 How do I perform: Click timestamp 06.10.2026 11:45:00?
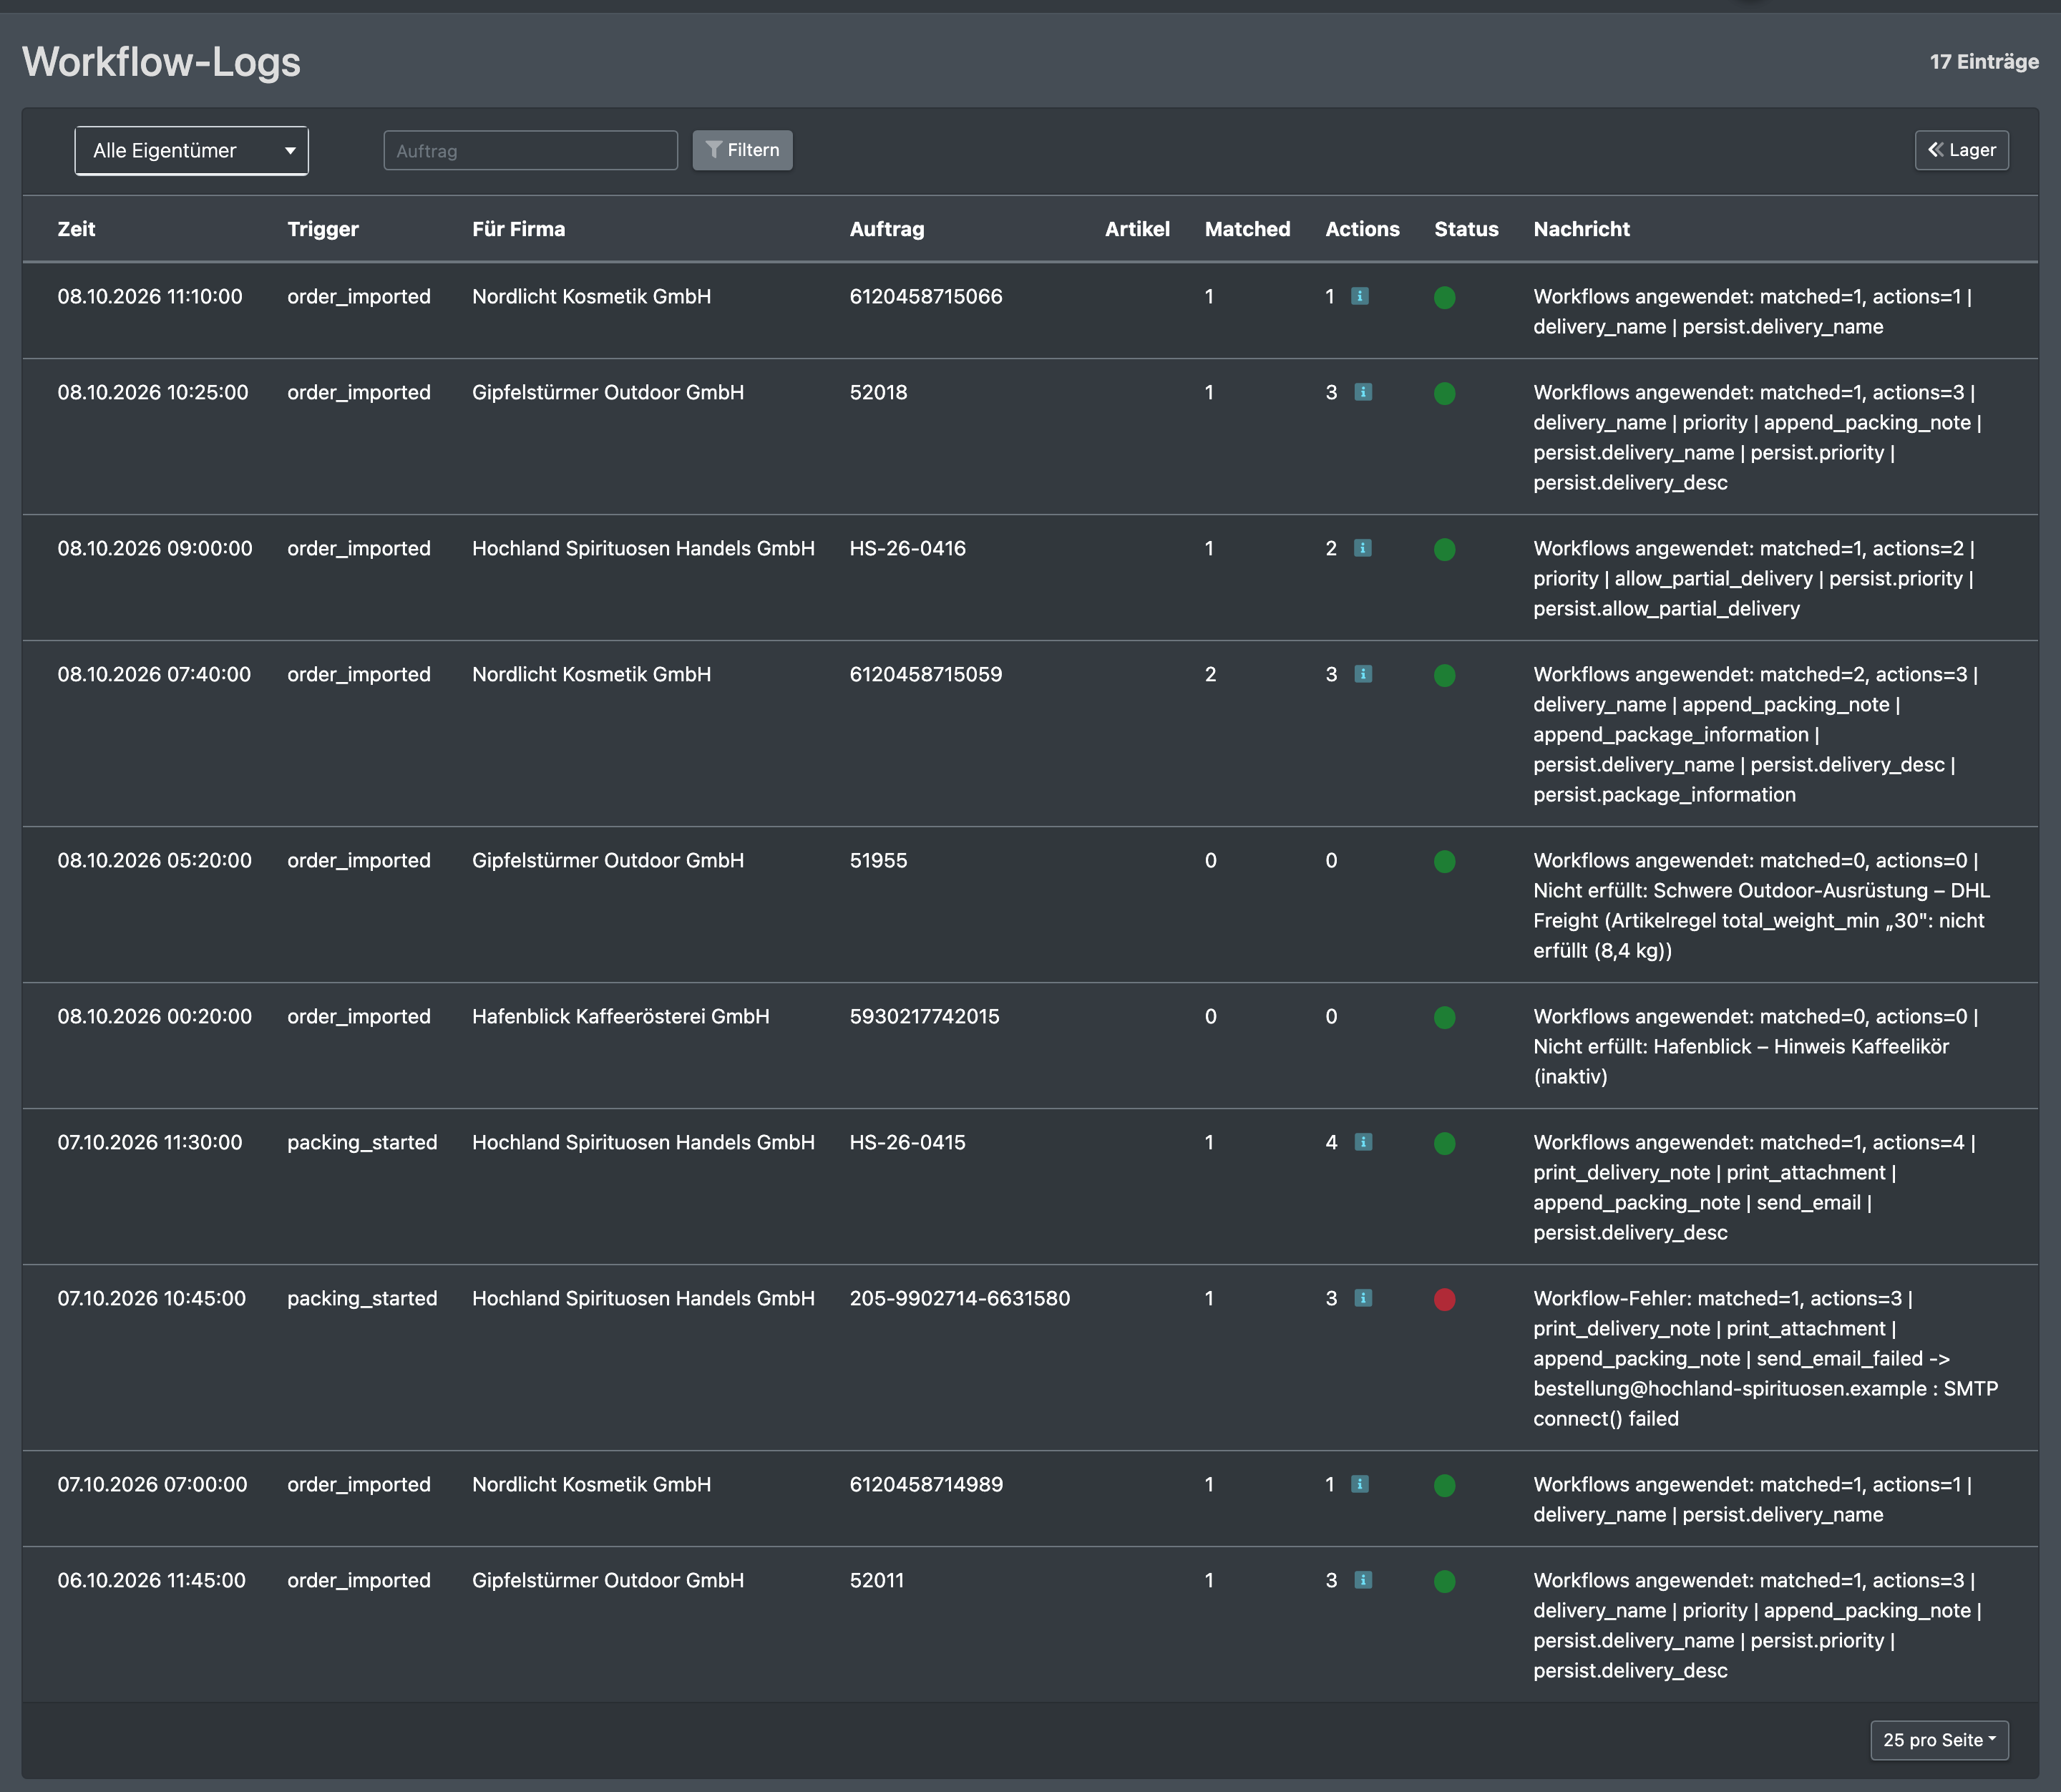pyautogui.click(x=151, y=1580)
